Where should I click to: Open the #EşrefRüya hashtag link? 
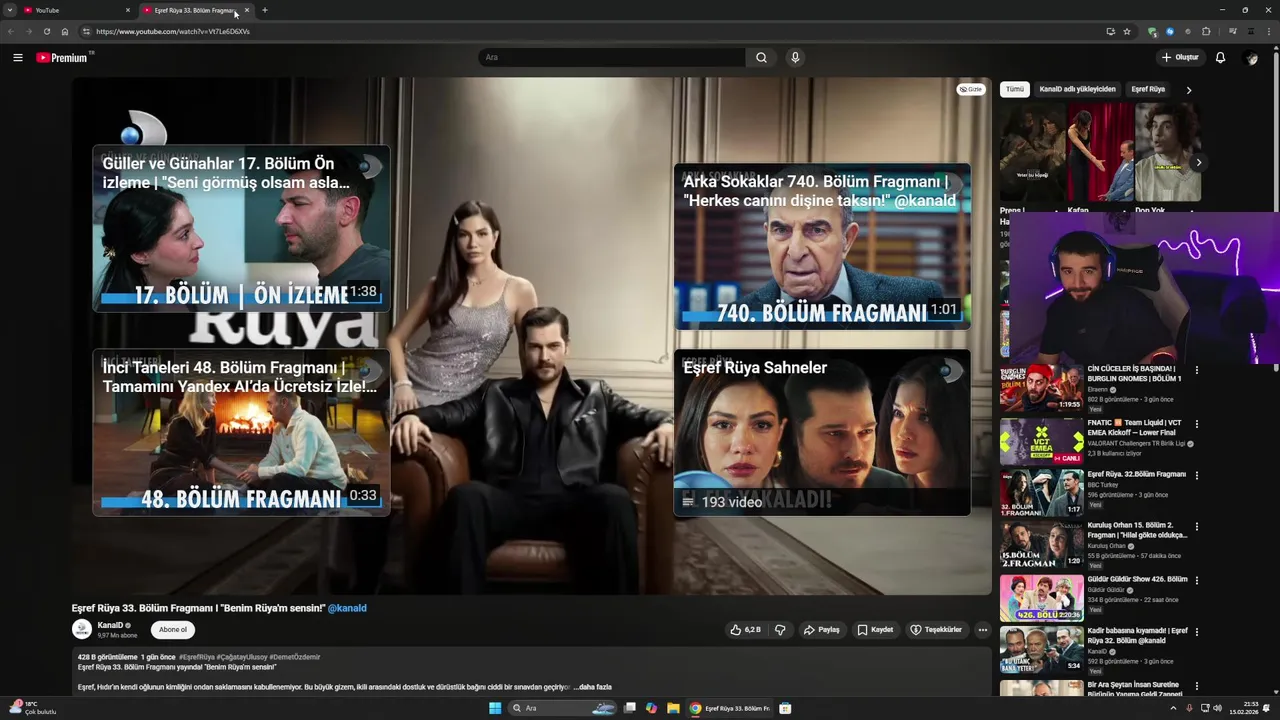click(x=197, y=657)
